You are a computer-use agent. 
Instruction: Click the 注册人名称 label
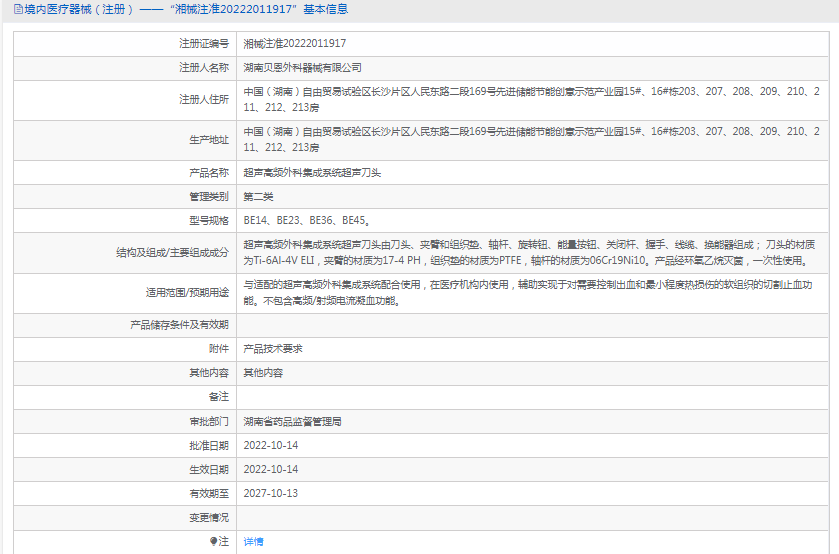pyautogui.click(x=204, y=67)
